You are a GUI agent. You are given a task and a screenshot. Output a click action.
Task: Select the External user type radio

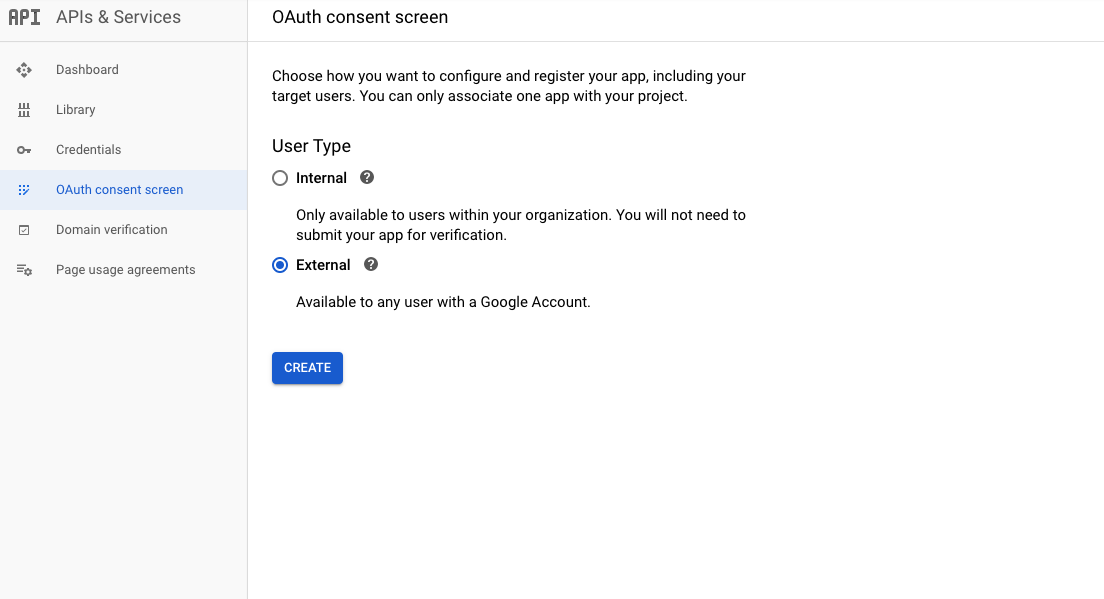(280, 265)
